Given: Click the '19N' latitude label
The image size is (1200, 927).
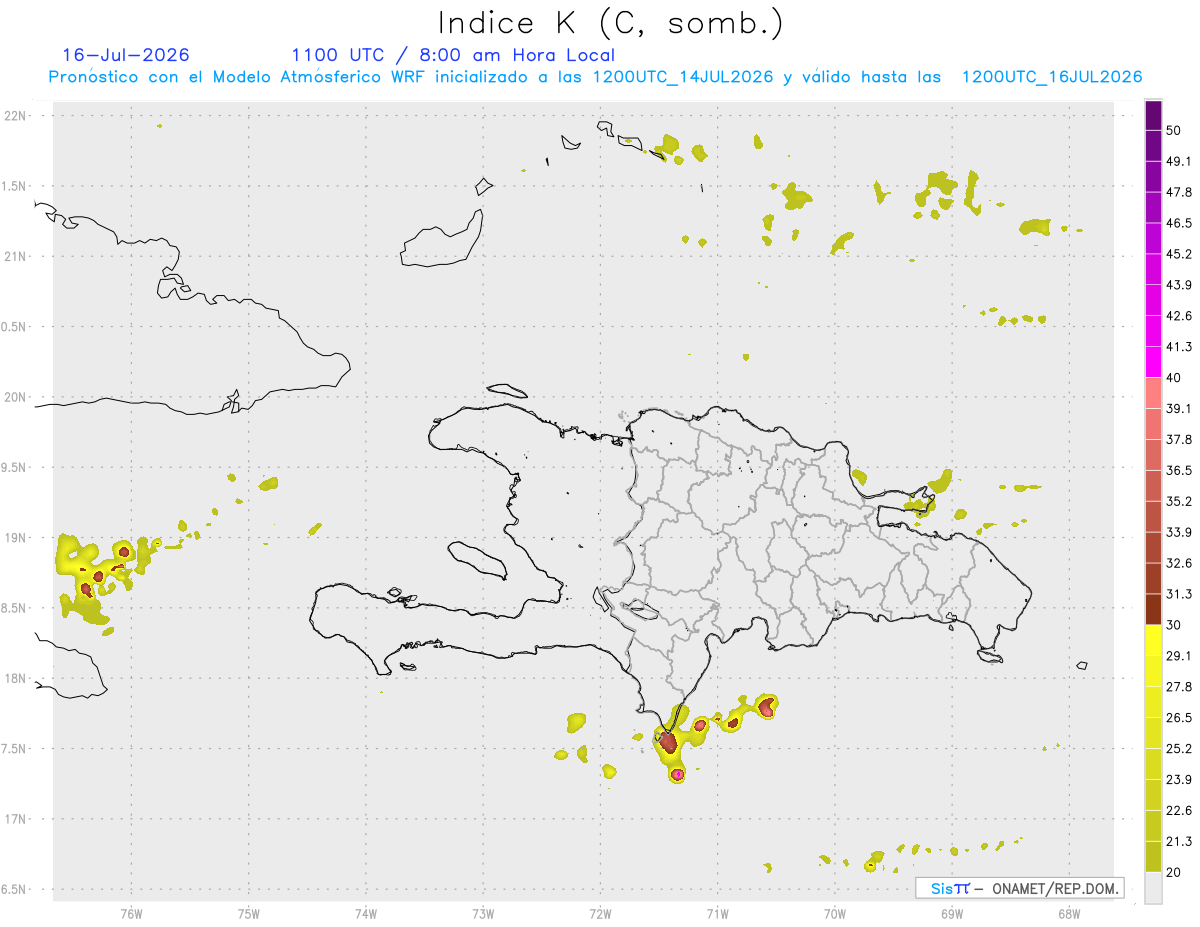Looking at the screenshot, I should 17,538.
